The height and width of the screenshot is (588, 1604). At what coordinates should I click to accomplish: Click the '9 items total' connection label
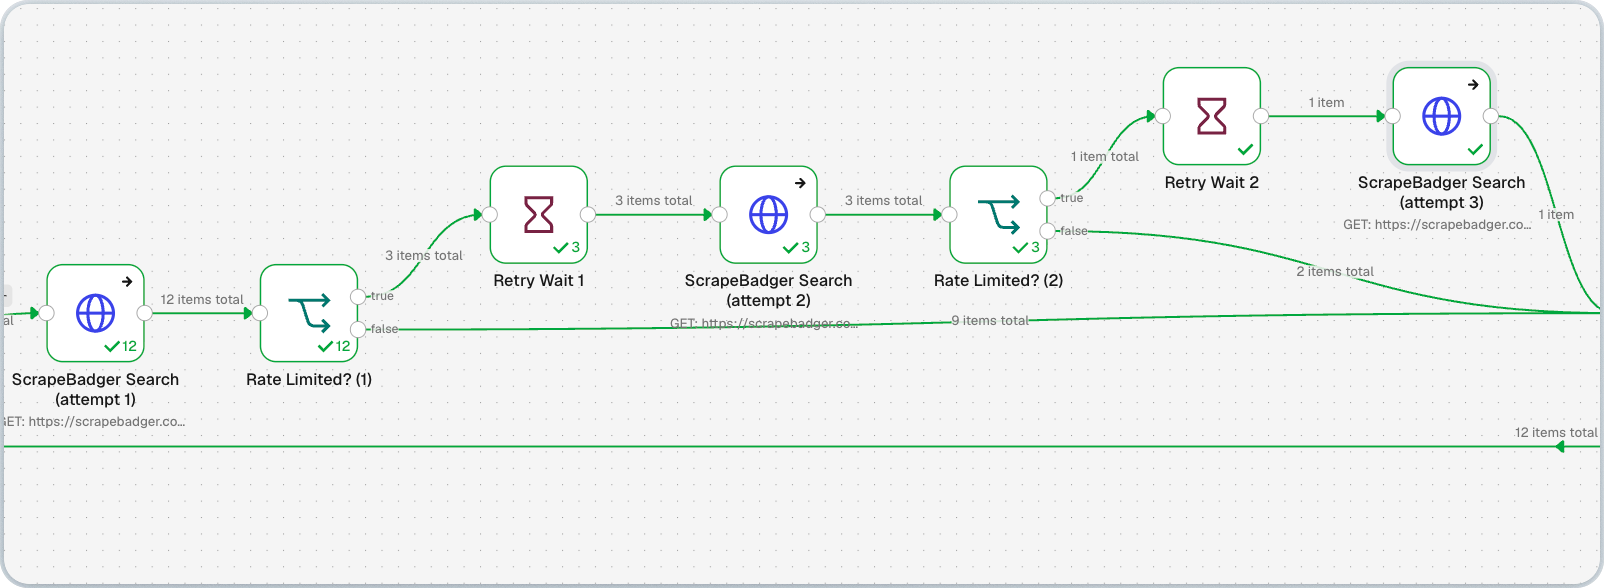click(x=990, y=320)
